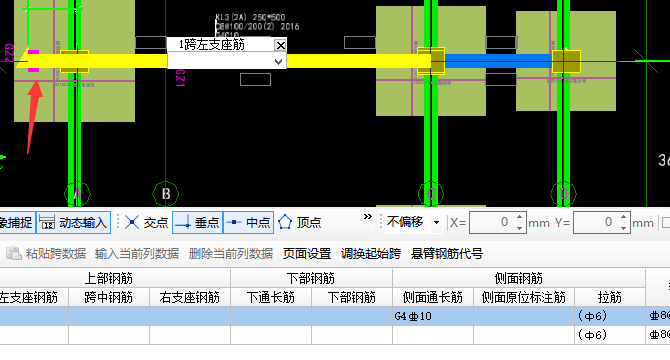The height and width of the screenshot is (360, 670).
Task: Click the 跨中钢筋 column header
Action: coord(109,297)
